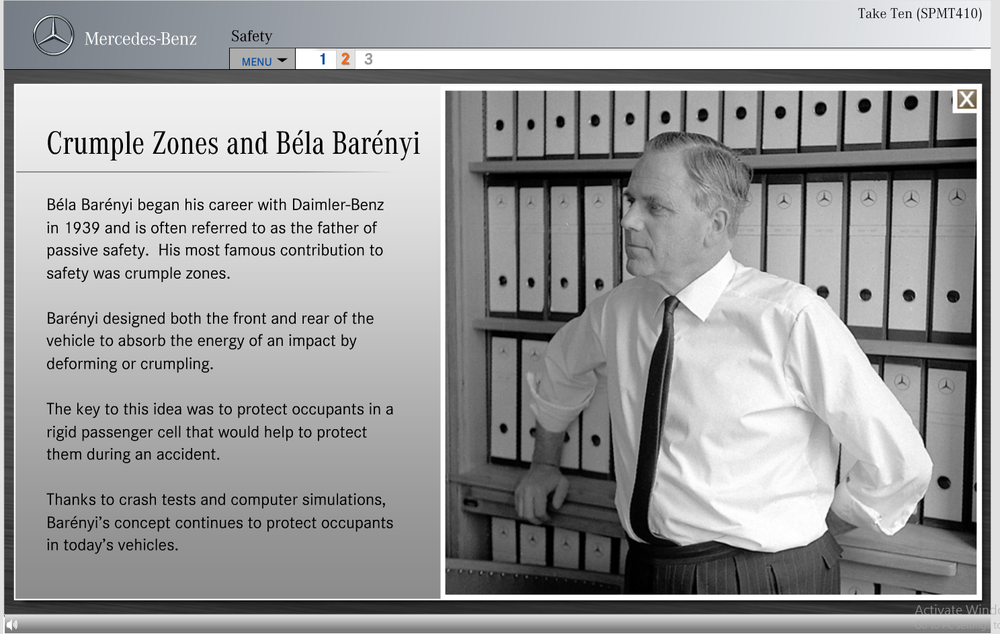The image size is (1000, 634).
Task: Click the paragraph about deforming or crumpling
Action: tap(210, 341)
